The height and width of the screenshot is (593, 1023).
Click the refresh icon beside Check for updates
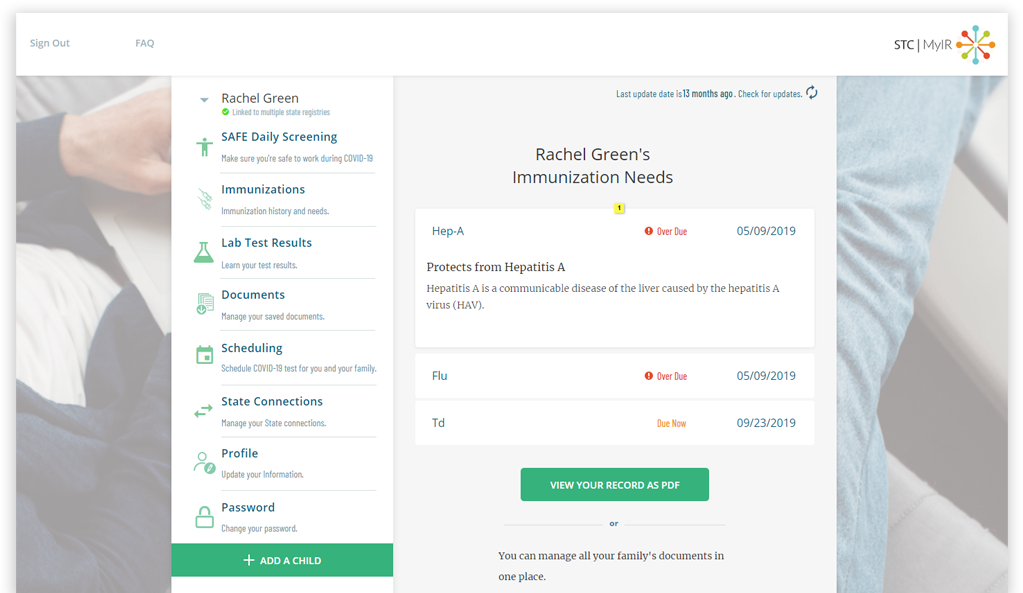click(x=812, y=93)
